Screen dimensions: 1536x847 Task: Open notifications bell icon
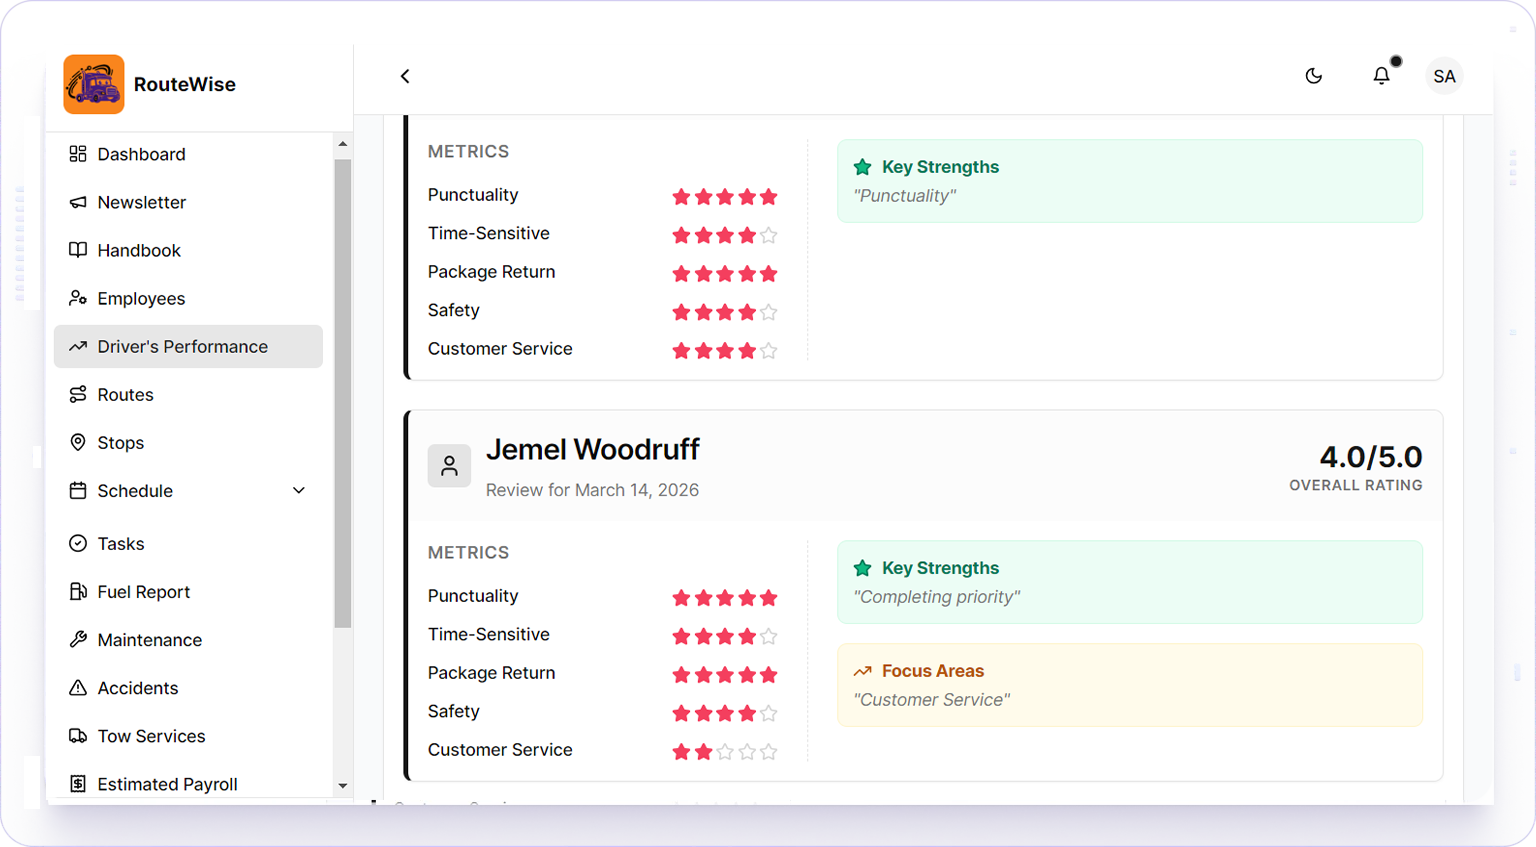pyautogui.click(x=1381, y=76)
